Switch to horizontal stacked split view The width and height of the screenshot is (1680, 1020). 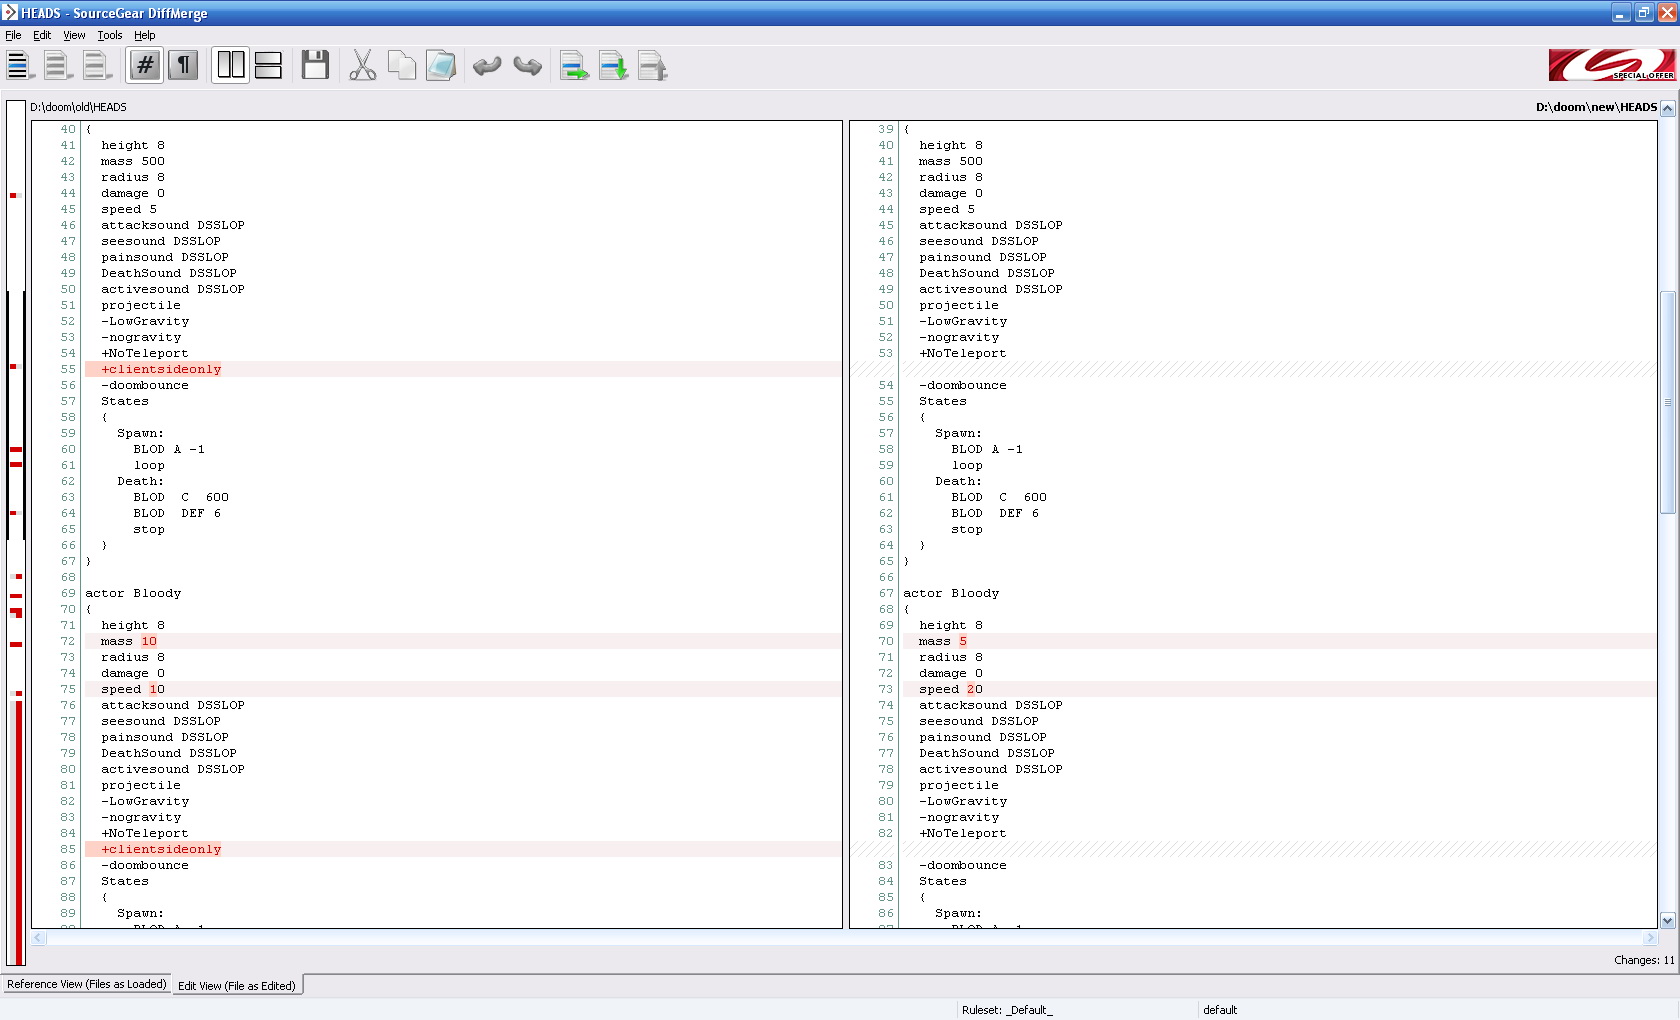[268, 66]
